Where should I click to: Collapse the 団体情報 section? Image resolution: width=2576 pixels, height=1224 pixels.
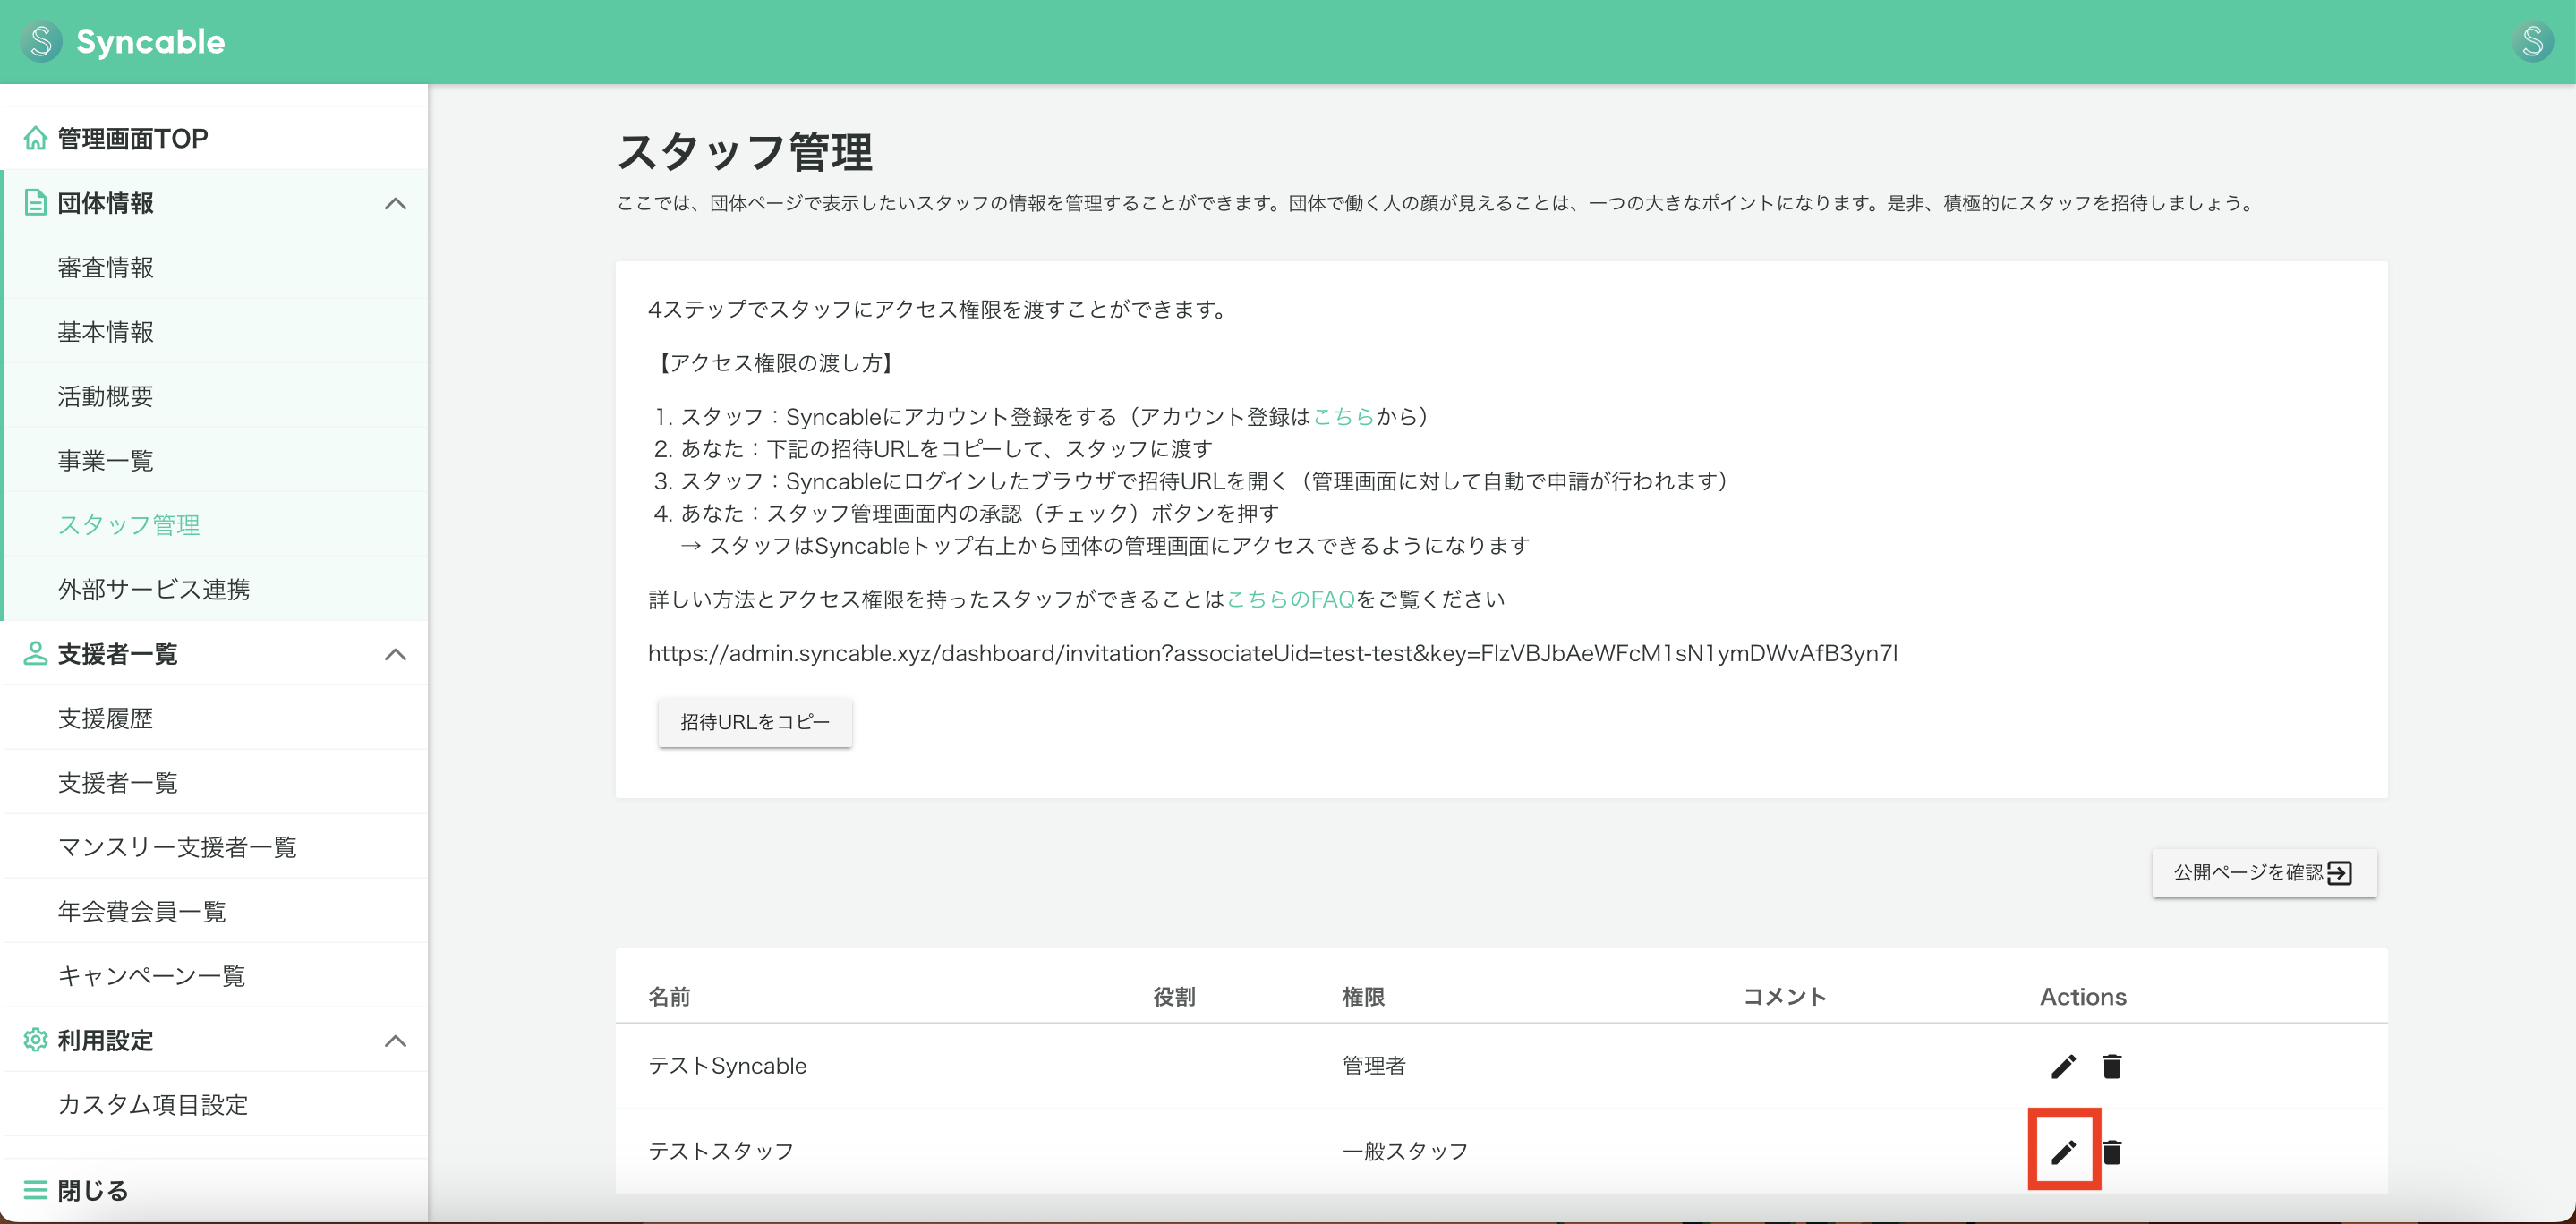pyautogui.click(x=397, y=203)
